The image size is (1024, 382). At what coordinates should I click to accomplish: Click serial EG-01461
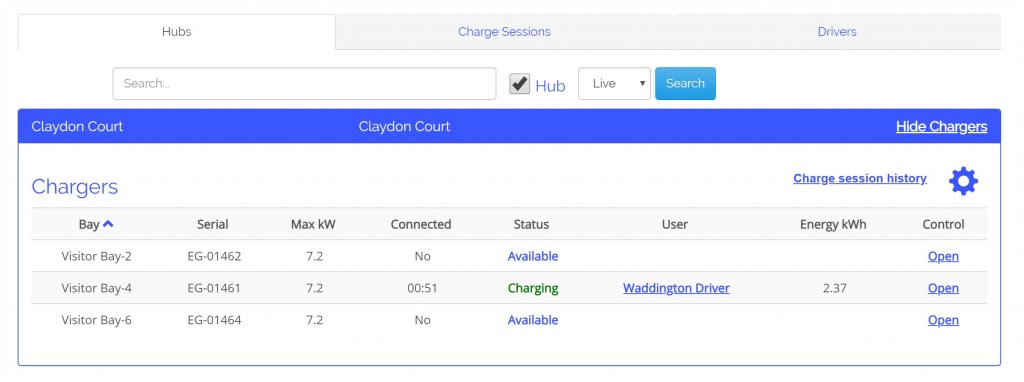pos(214,288)
